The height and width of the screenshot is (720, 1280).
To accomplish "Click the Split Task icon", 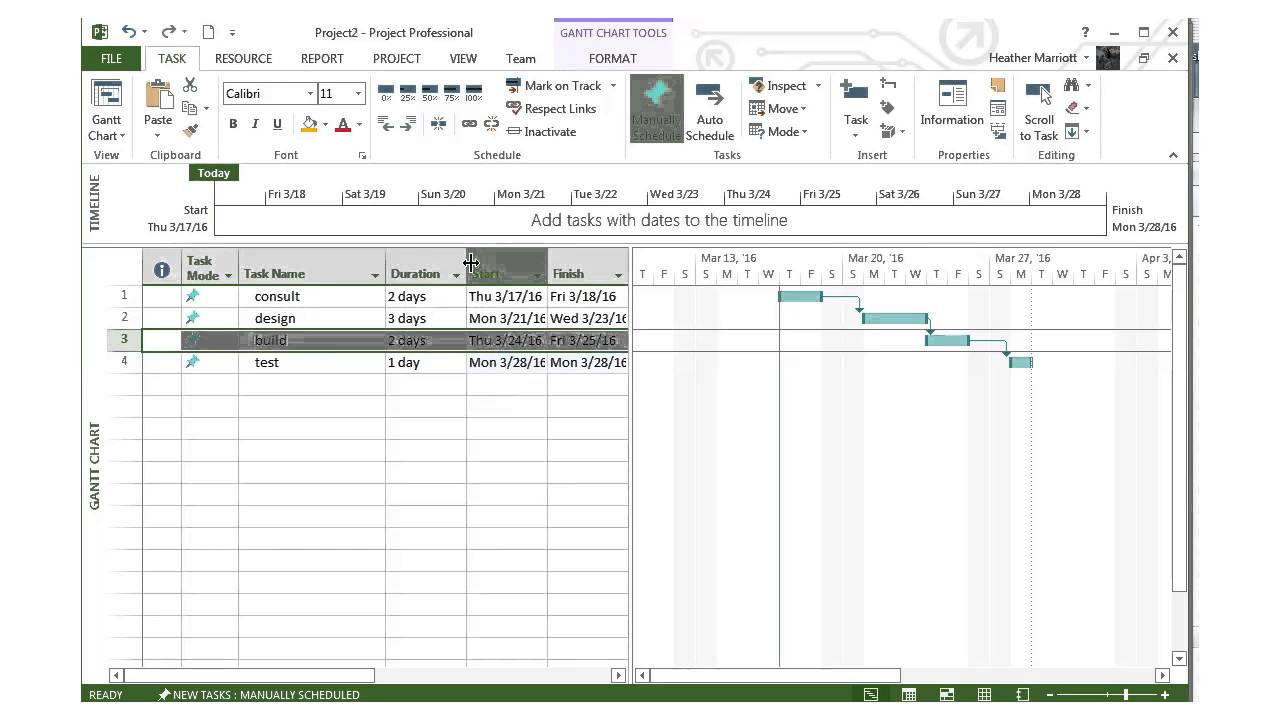I will 438,124.
